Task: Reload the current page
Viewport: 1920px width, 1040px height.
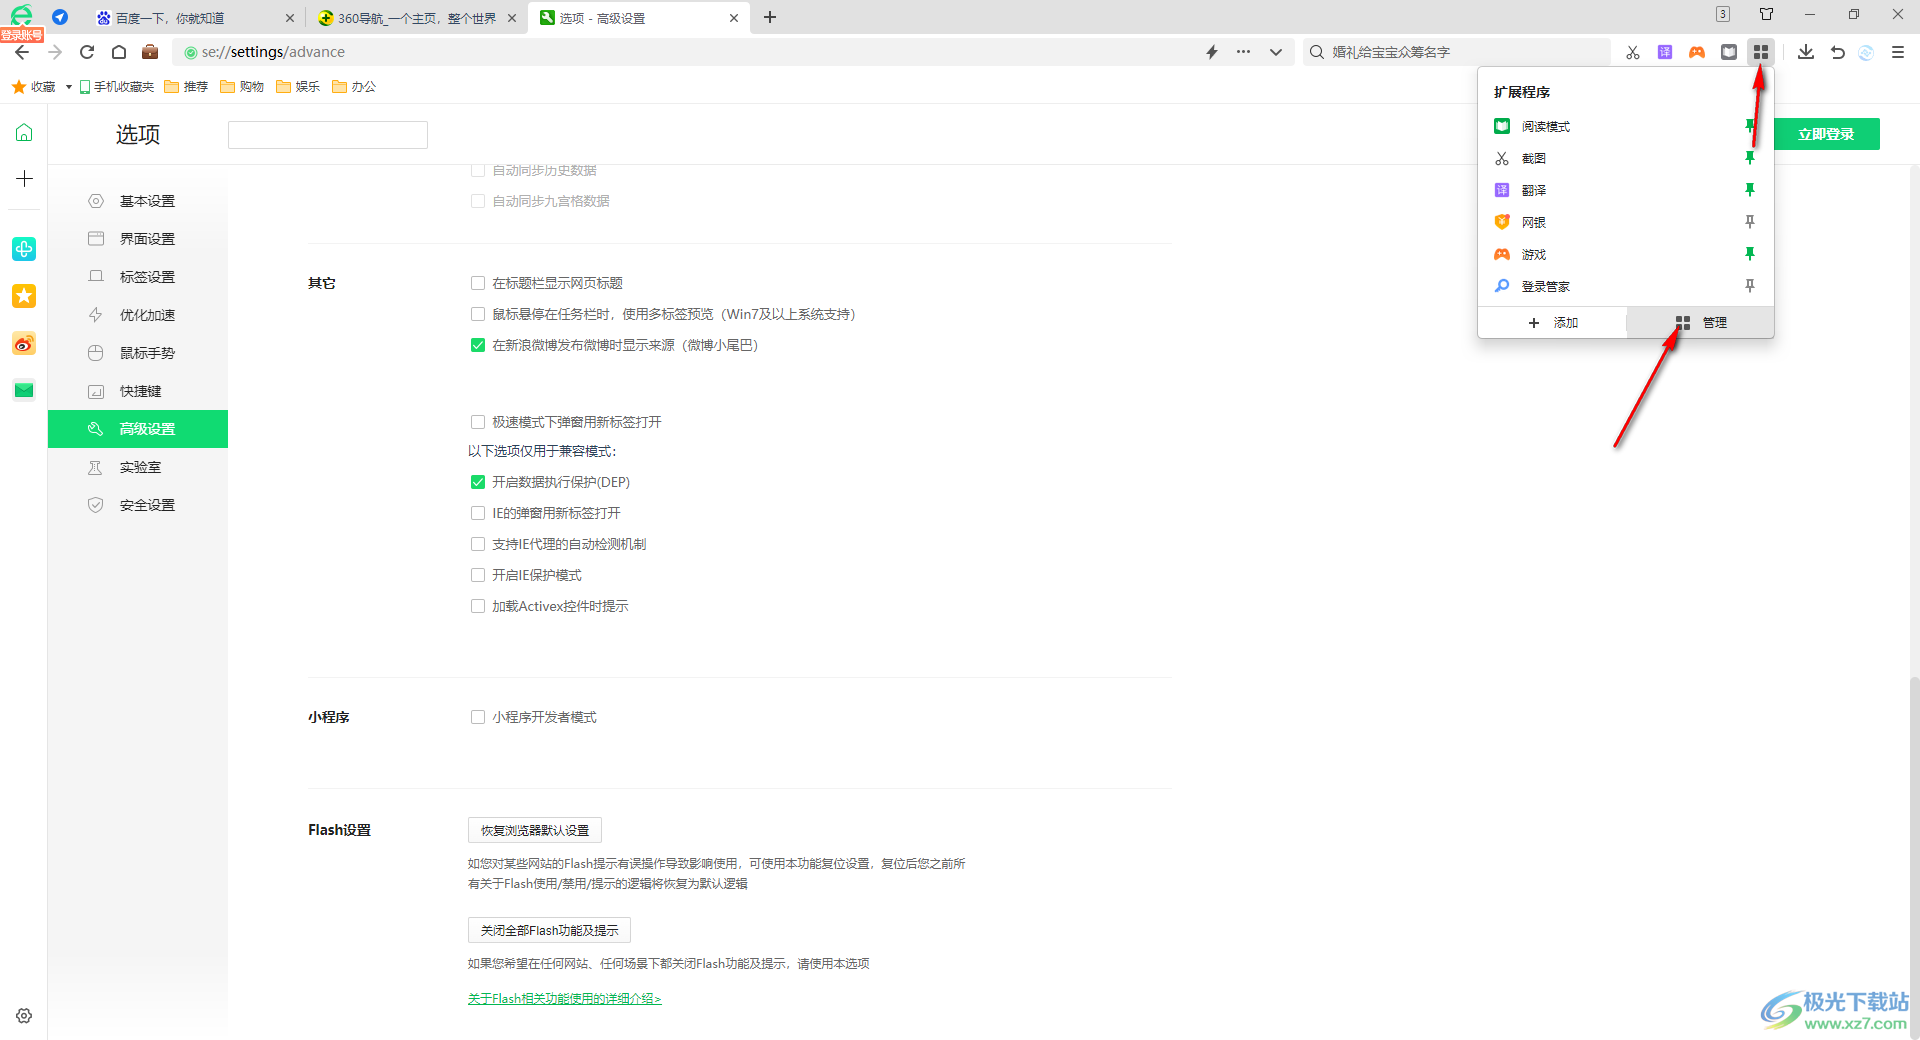Action: point(87,52)
